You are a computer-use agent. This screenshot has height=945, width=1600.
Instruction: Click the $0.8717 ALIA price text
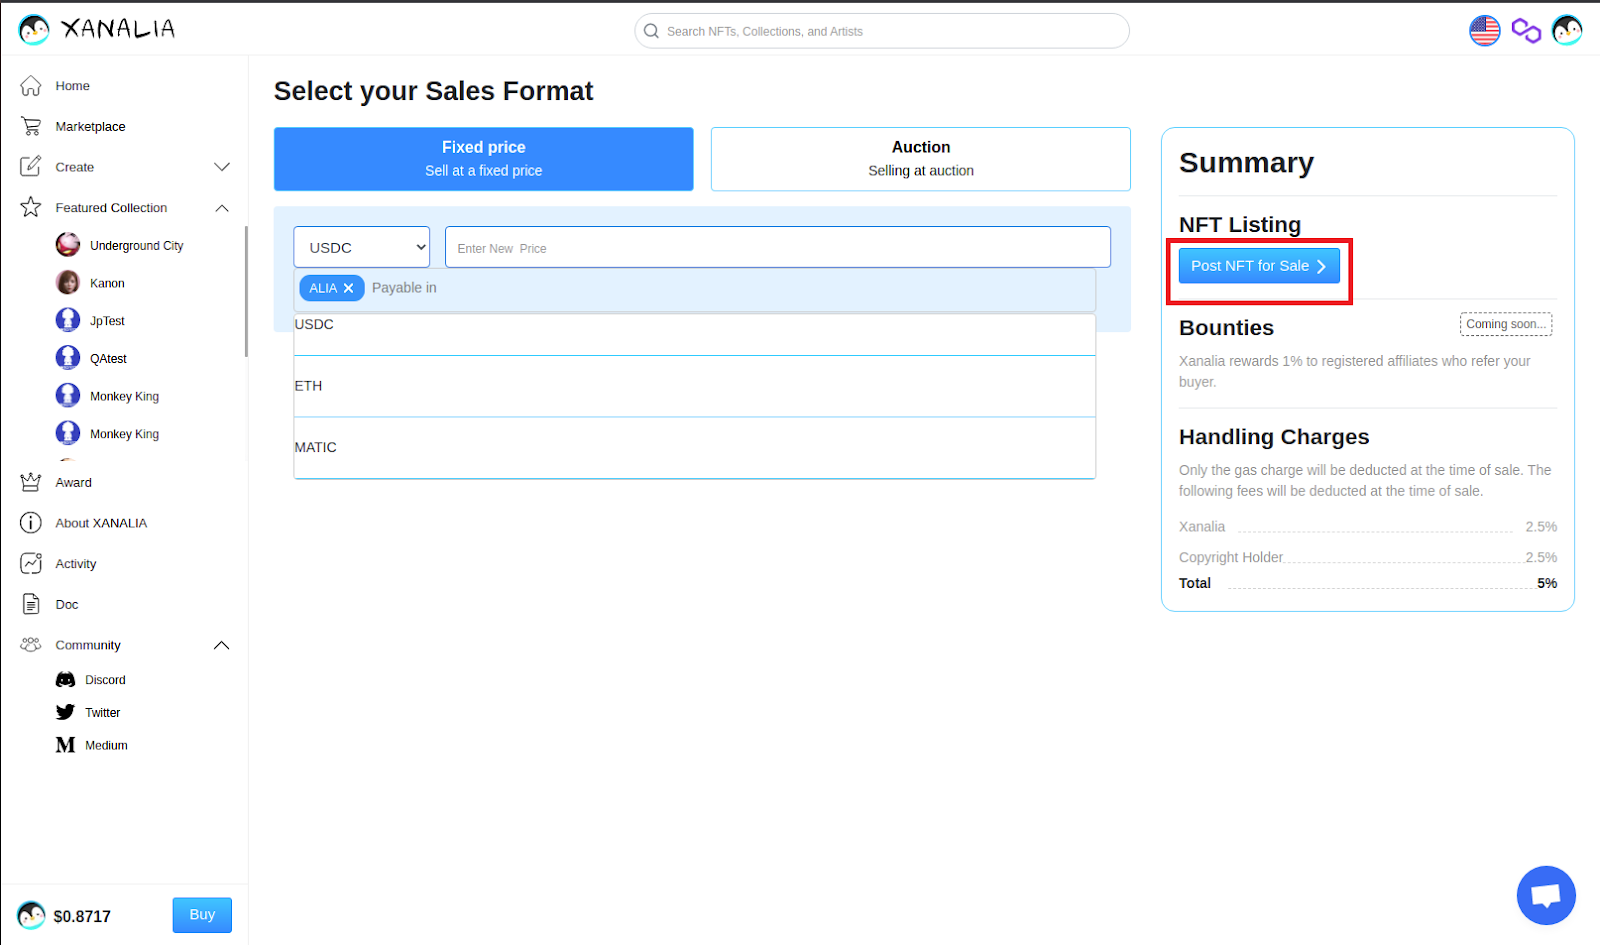(x=82, y=916)
